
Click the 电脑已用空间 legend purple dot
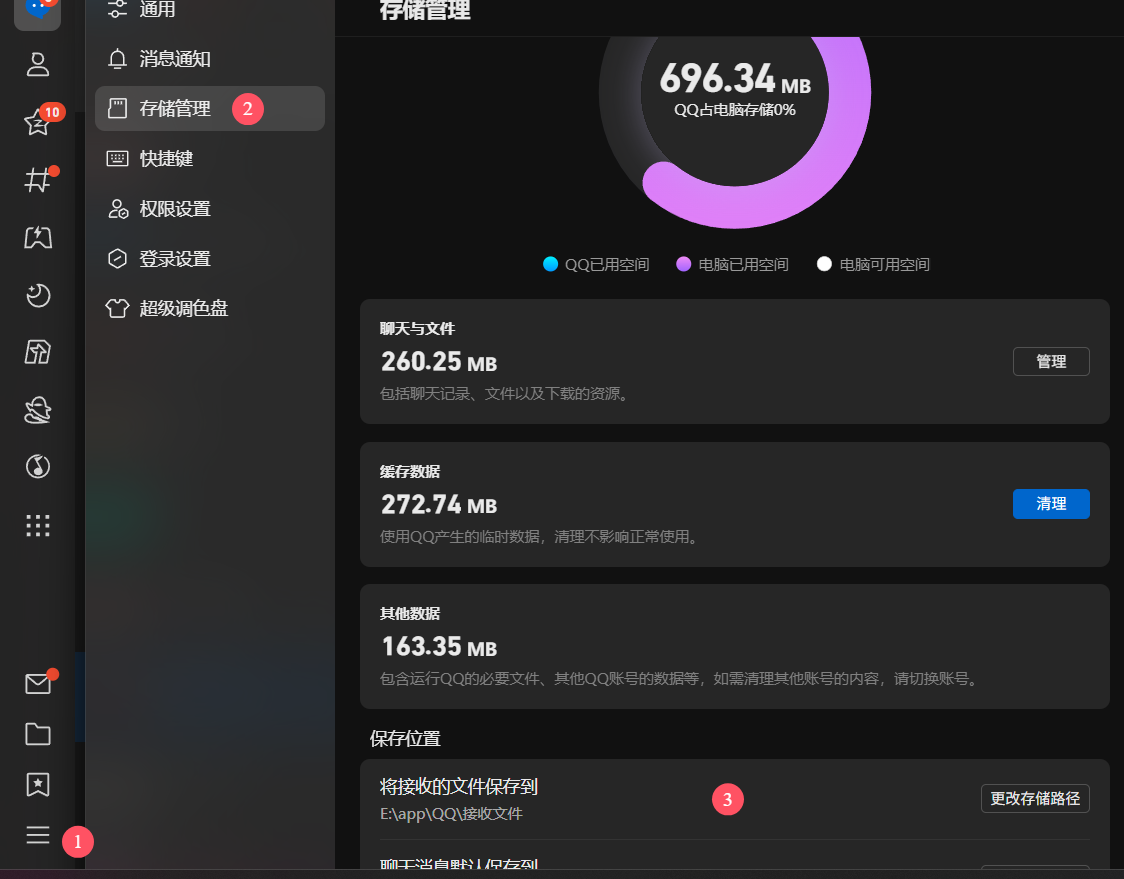coord(684,264)
